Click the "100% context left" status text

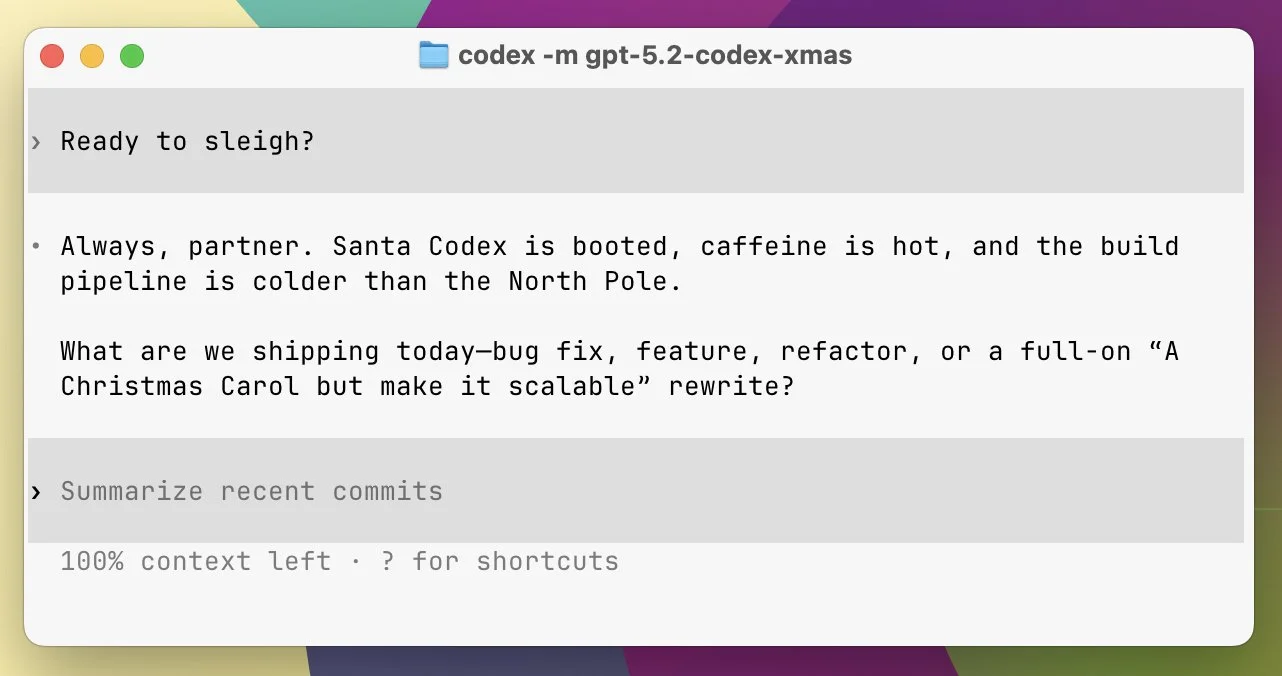(x=195, y=561)
